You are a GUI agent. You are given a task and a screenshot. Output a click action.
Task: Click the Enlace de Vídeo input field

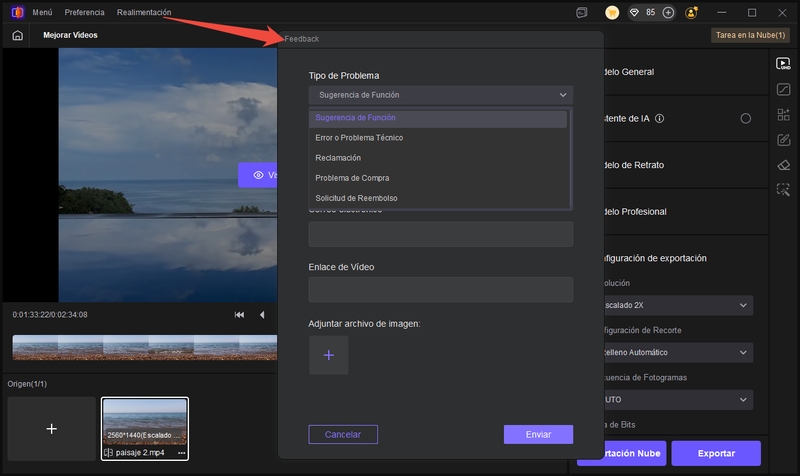(440, 290)
